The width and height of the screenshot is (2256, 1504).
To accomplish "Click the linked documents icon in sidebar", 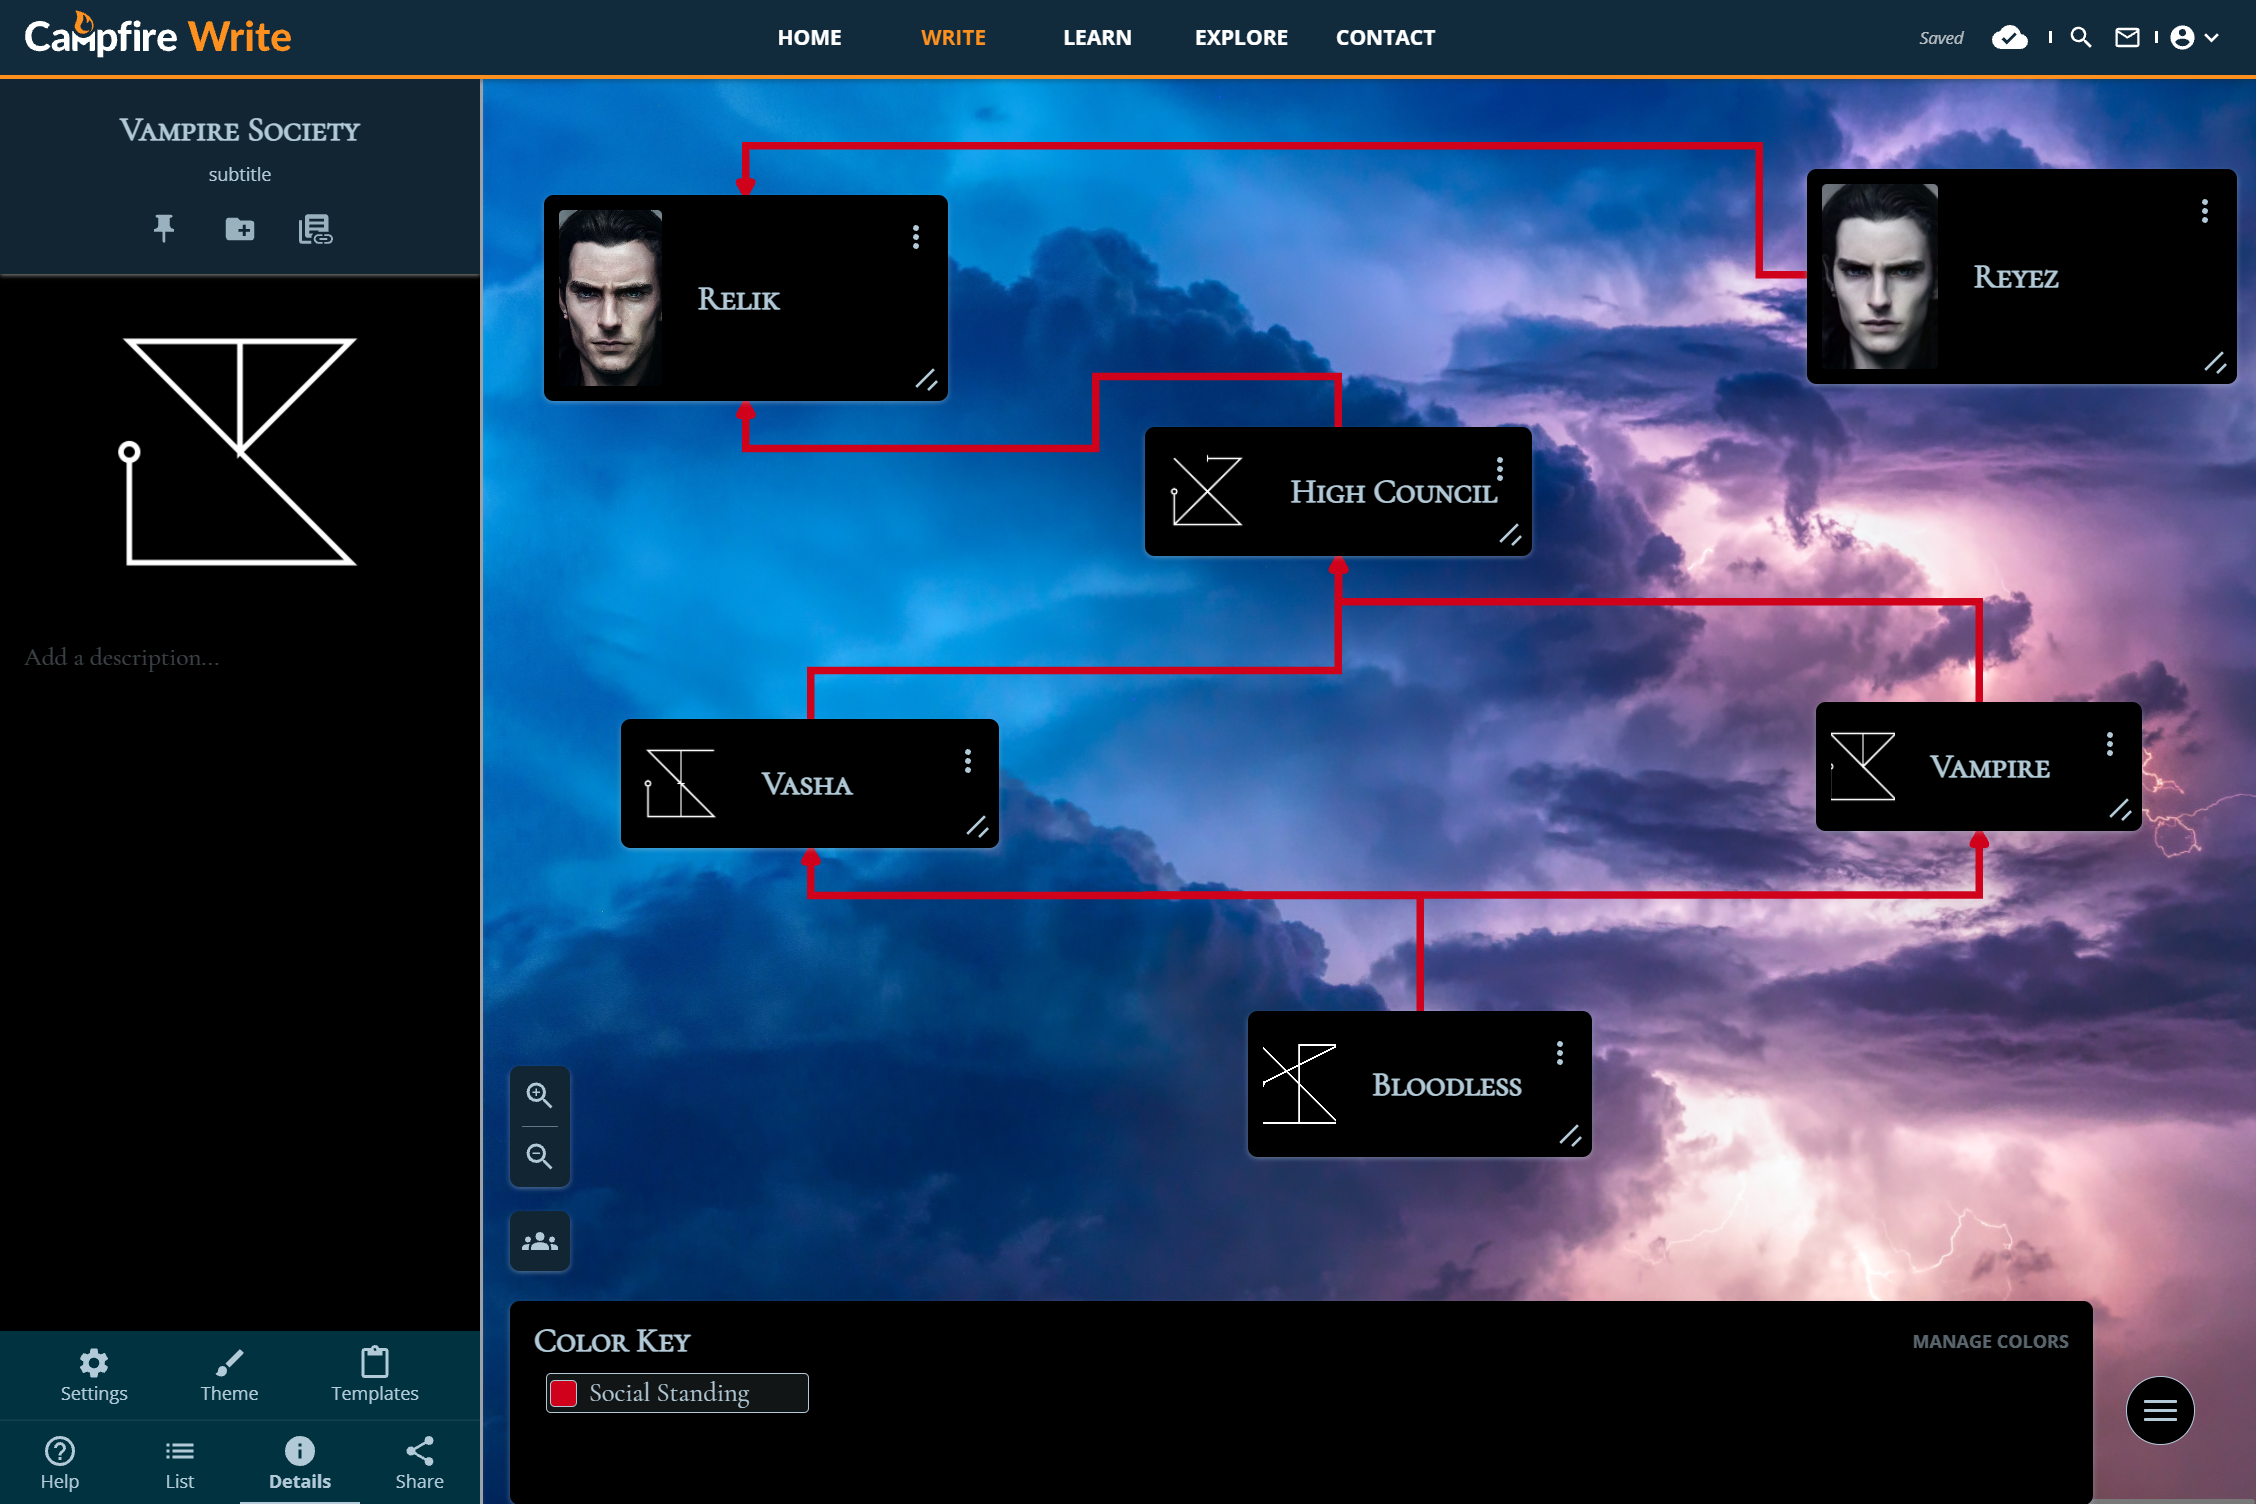I will pos(315,229).
